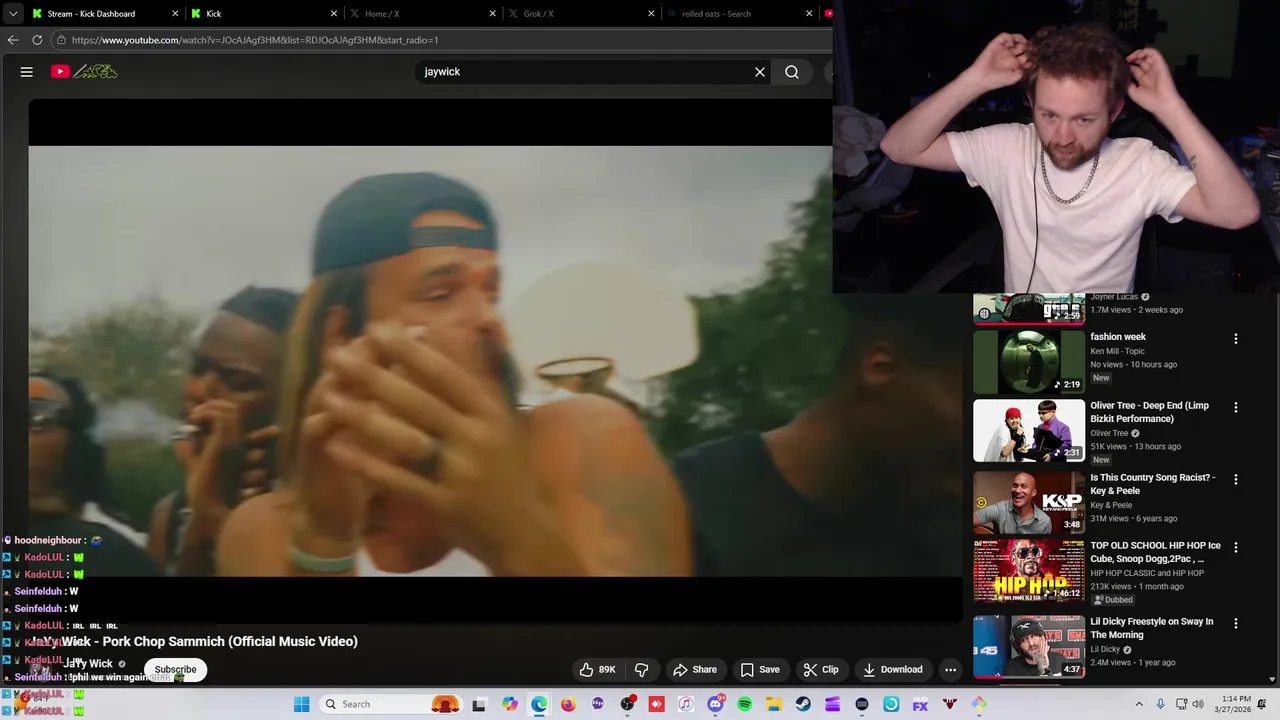Screen dimensions: 1280x720
Task: Open Oliver Tree Deep End thumbnail
Action: tap(1029, 430)
